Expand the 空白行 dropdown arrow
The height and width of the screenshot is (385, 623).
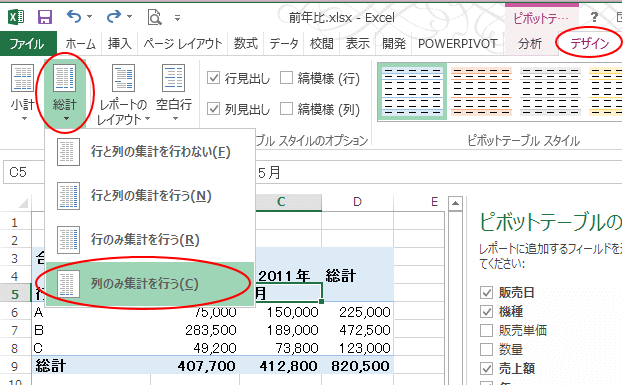(x=175, y=118)
